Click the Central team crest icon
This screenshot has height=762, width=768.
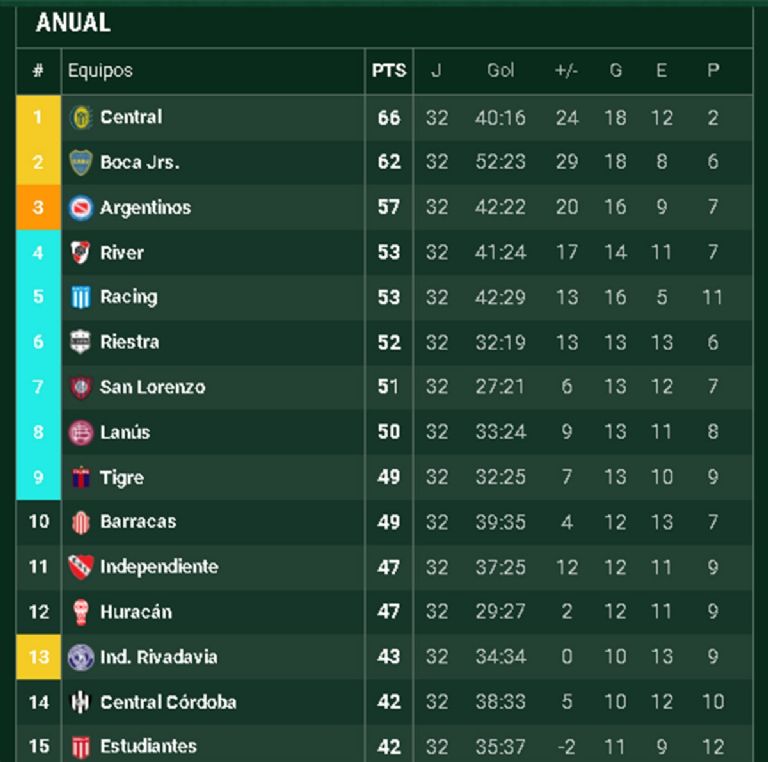tap(80, 117)
